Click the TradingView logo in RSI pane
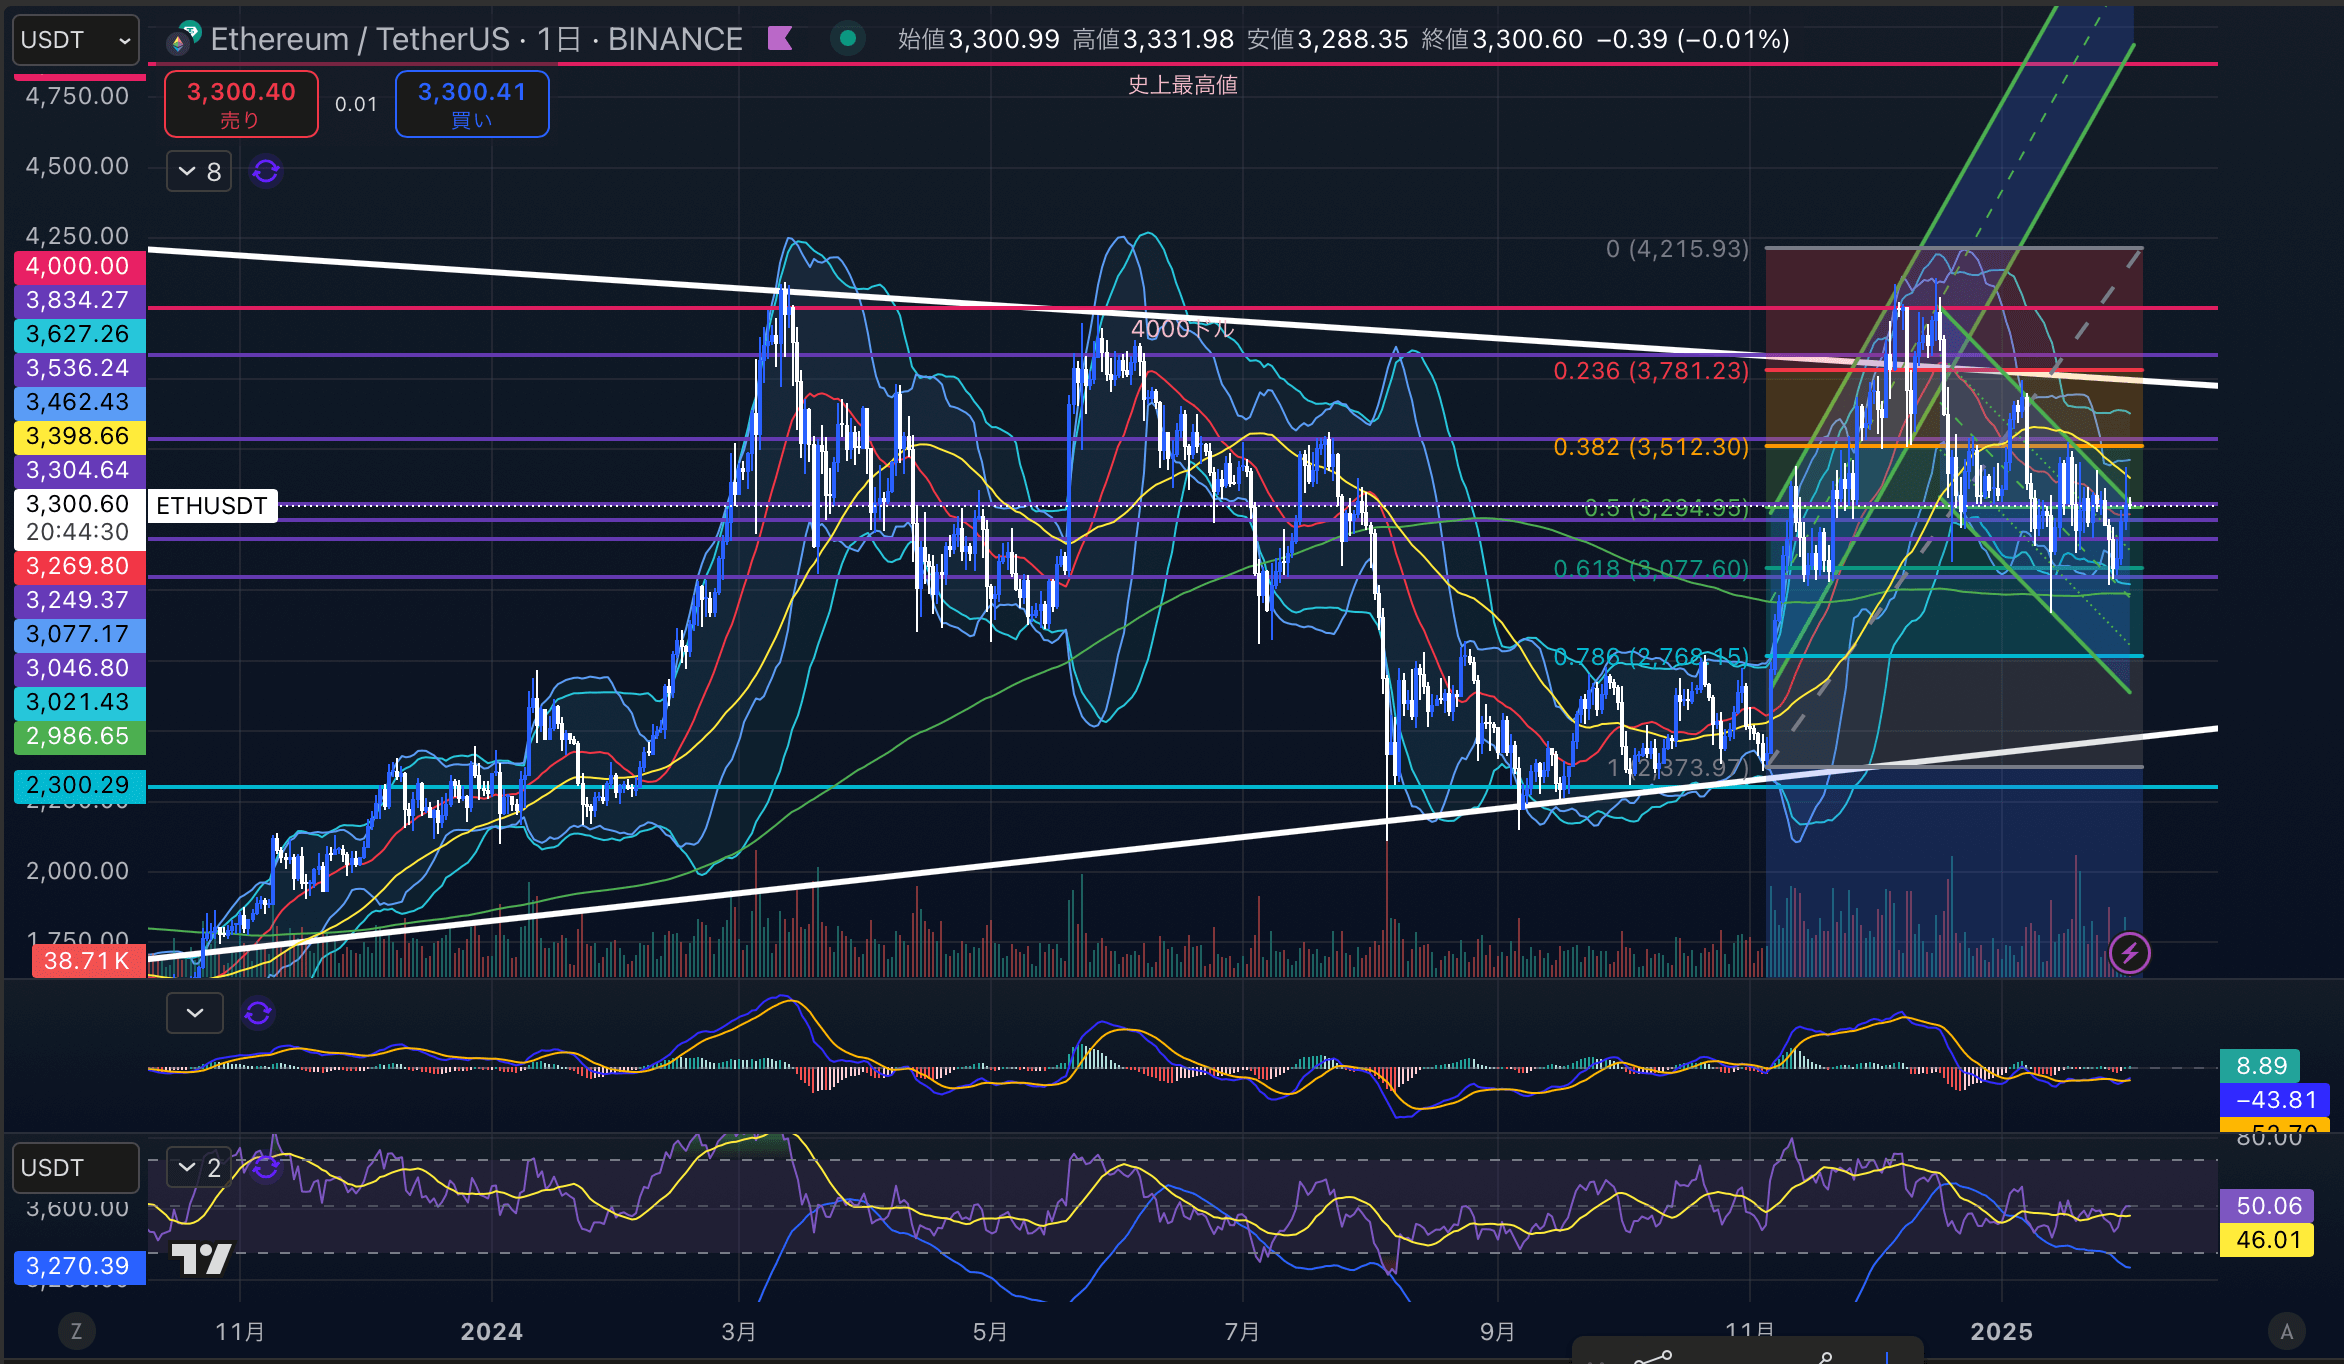This screenshot has width=2344, height=1364. point(202,1259)
